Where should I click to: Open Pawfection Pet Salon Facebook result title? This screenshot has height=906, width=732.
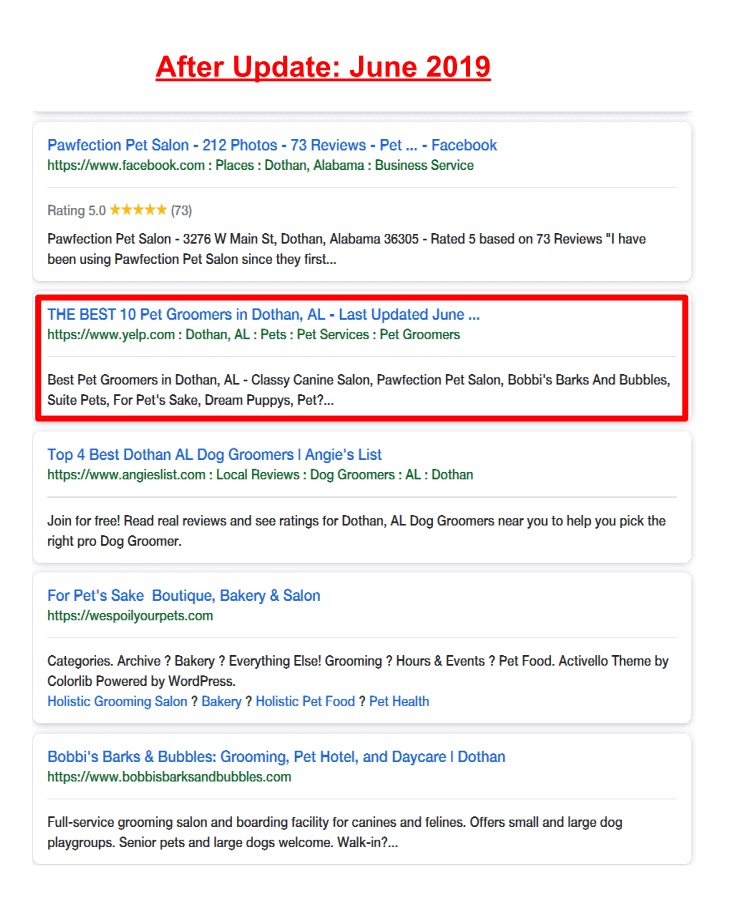272,145
